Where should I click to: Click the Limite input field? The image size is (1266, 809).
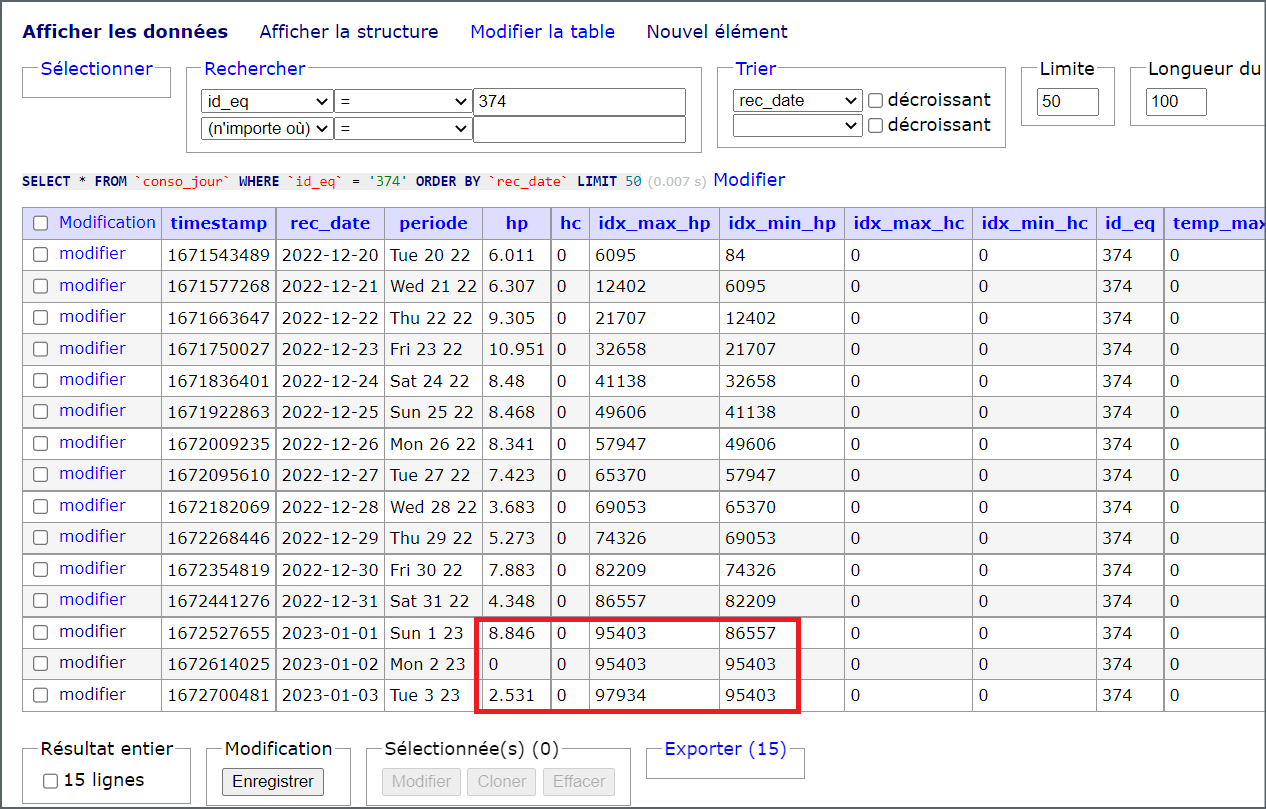click(1067, 102)
